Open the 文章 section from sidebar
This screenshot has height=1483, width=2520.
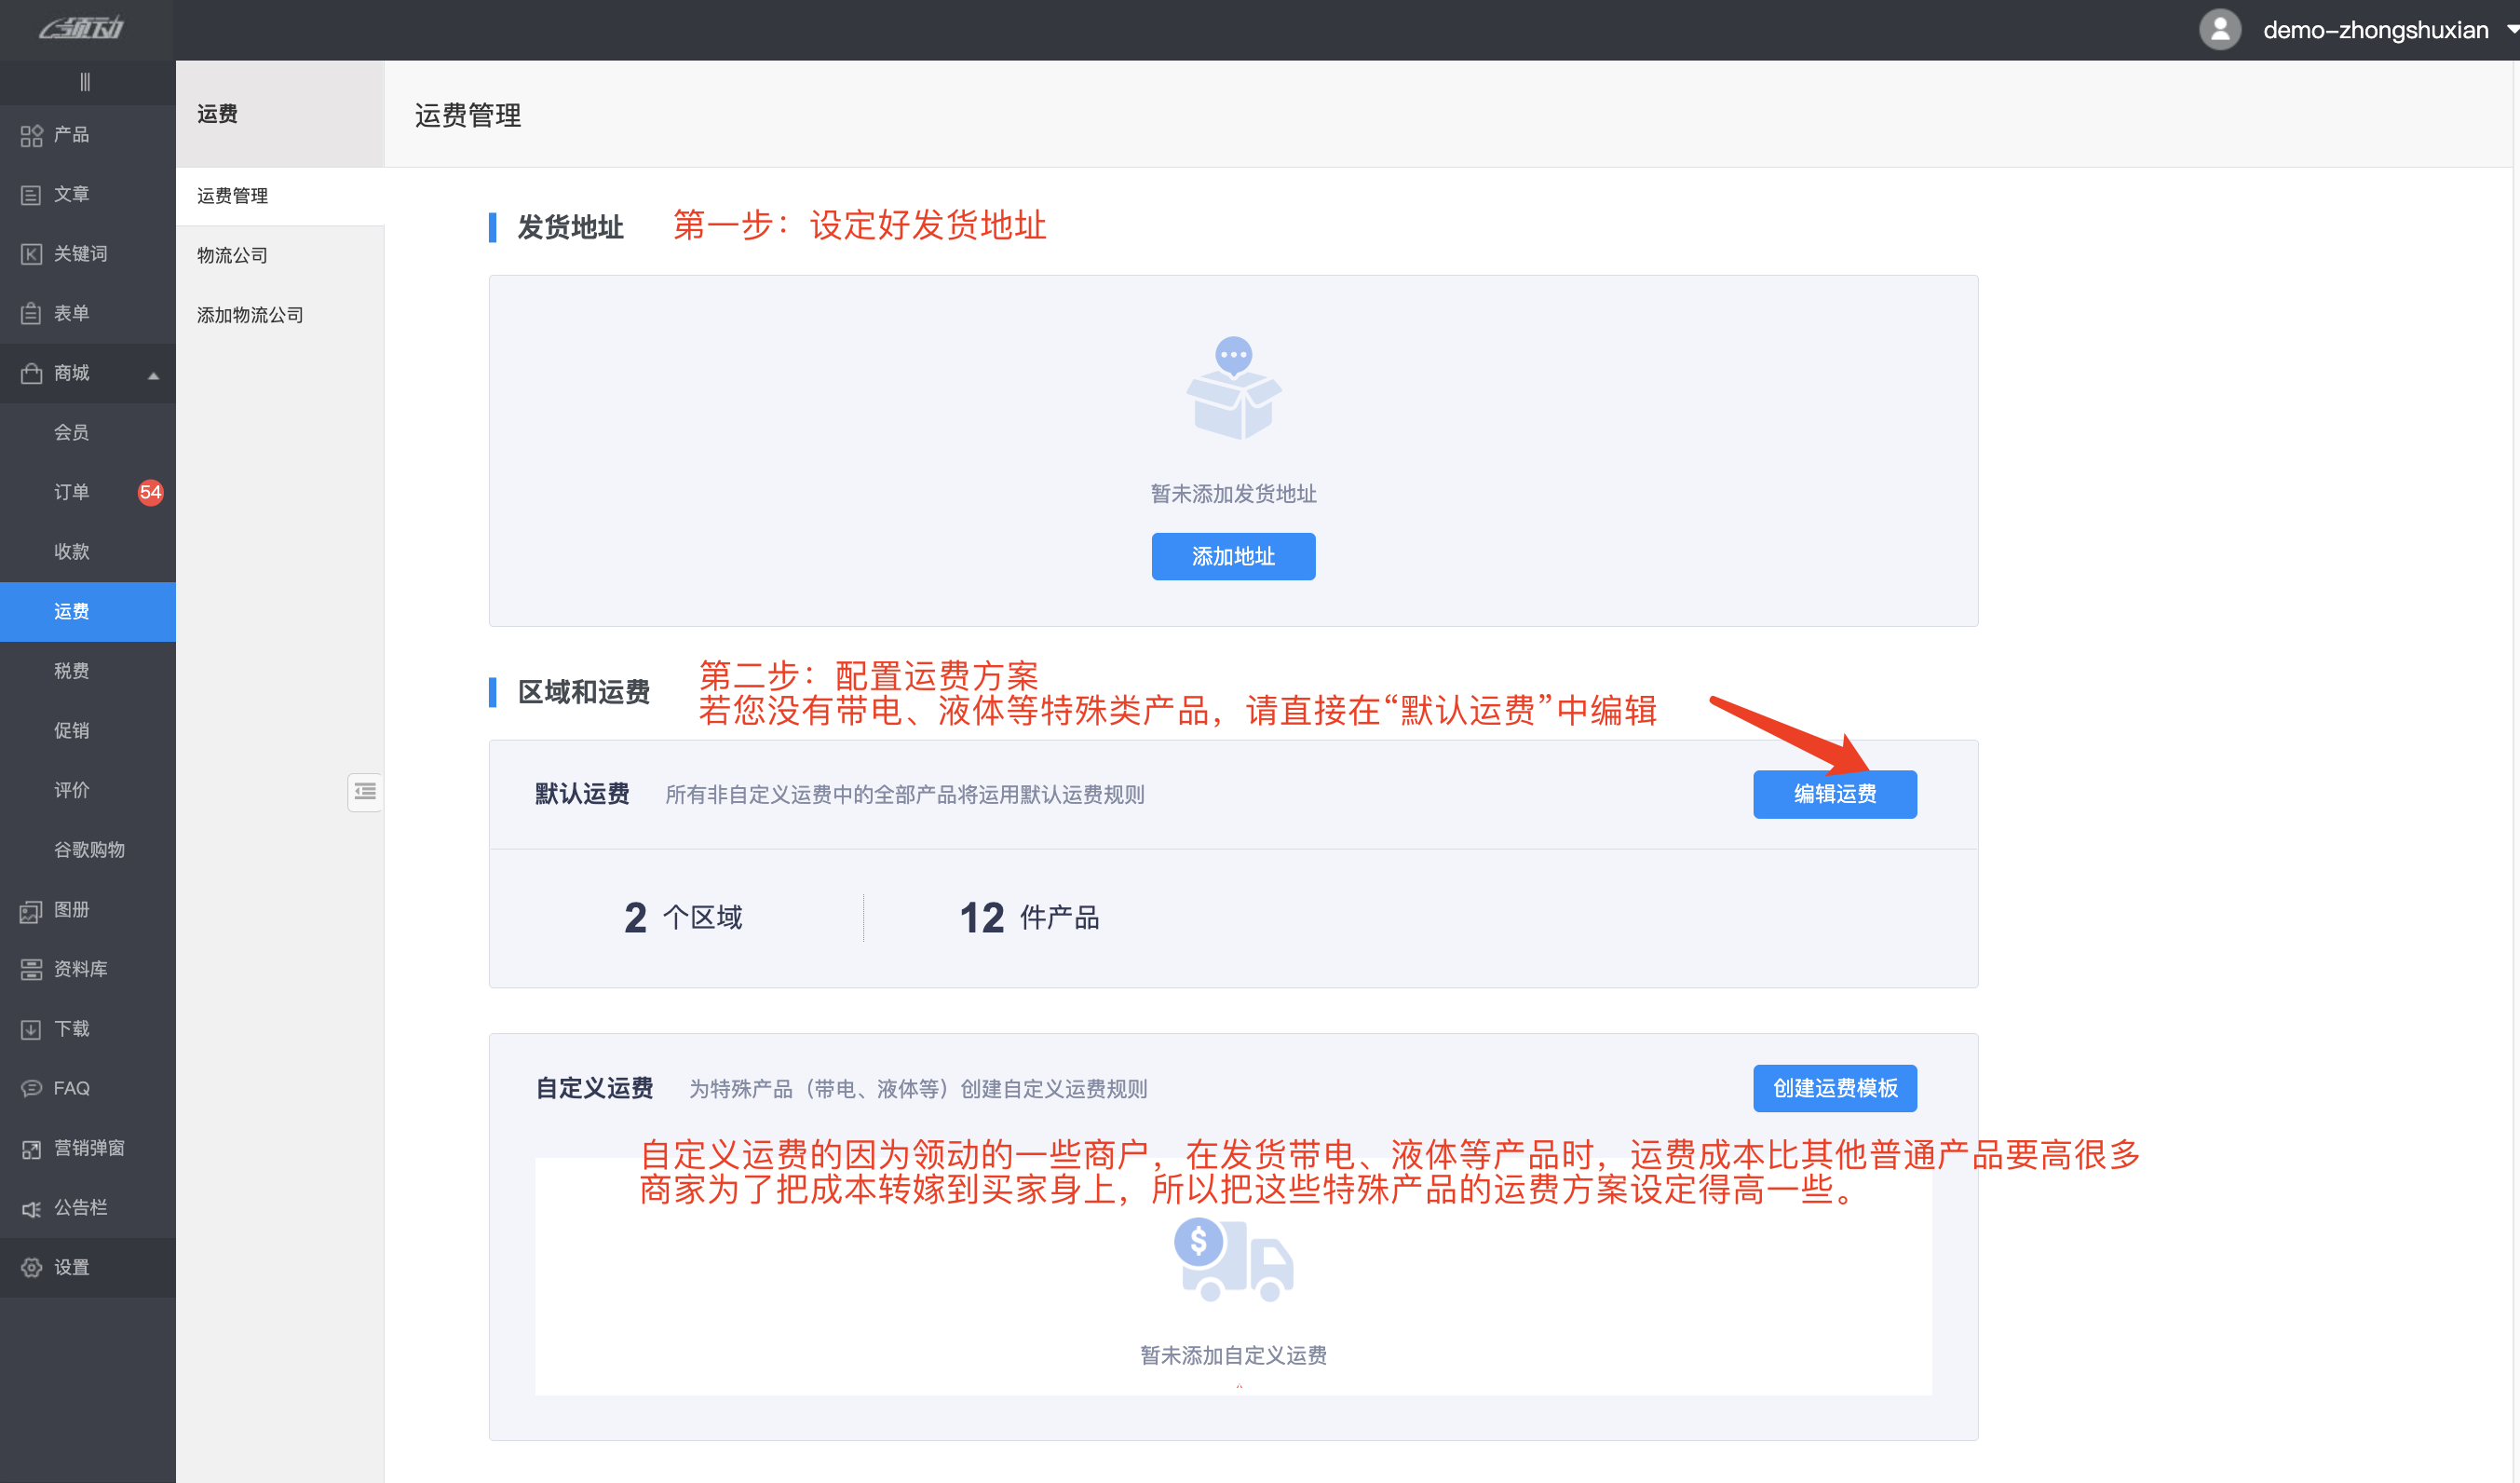[70, 193]
